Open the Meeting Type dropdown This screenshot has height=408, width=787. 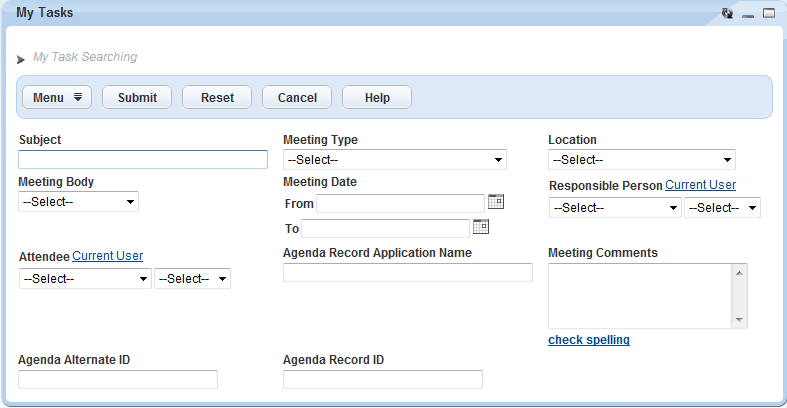coord(395,160)
